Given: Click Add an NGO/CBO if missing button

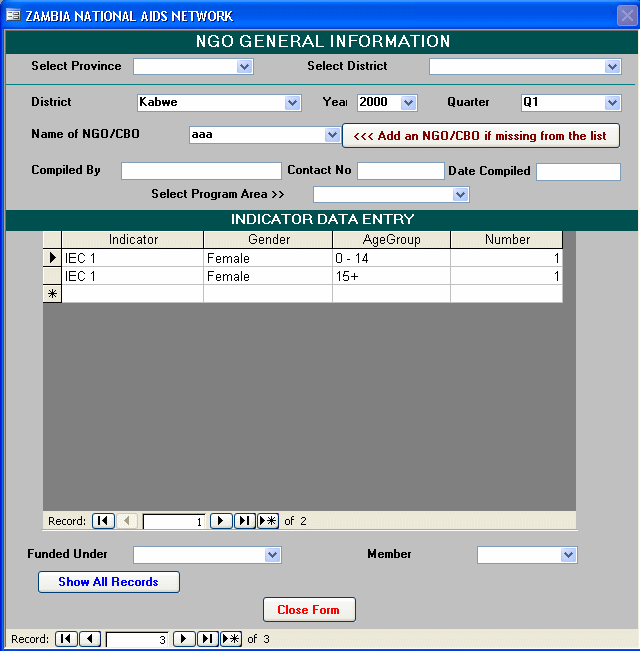Looking at the screenshot, I should click(481, 136).
